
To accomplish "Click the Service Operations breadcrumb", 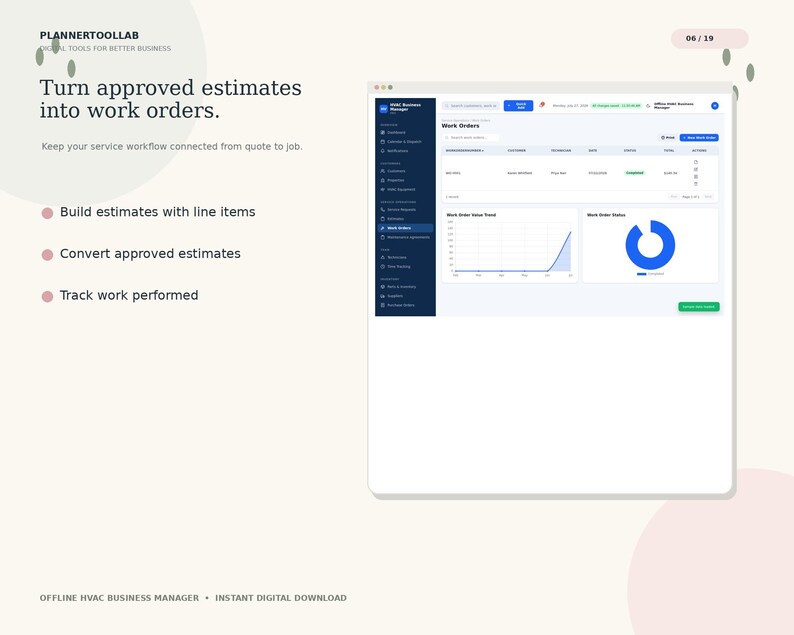I will pyautogui.click(x=455, y=121).
